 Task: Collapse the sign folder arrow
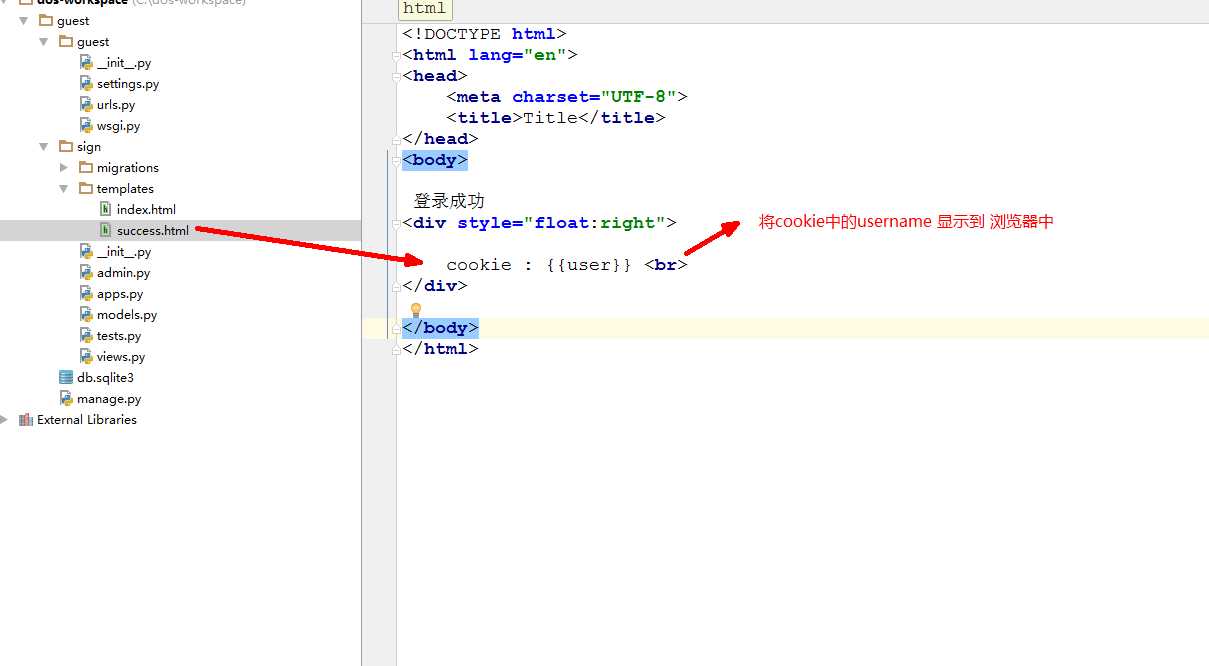point(43,146)
